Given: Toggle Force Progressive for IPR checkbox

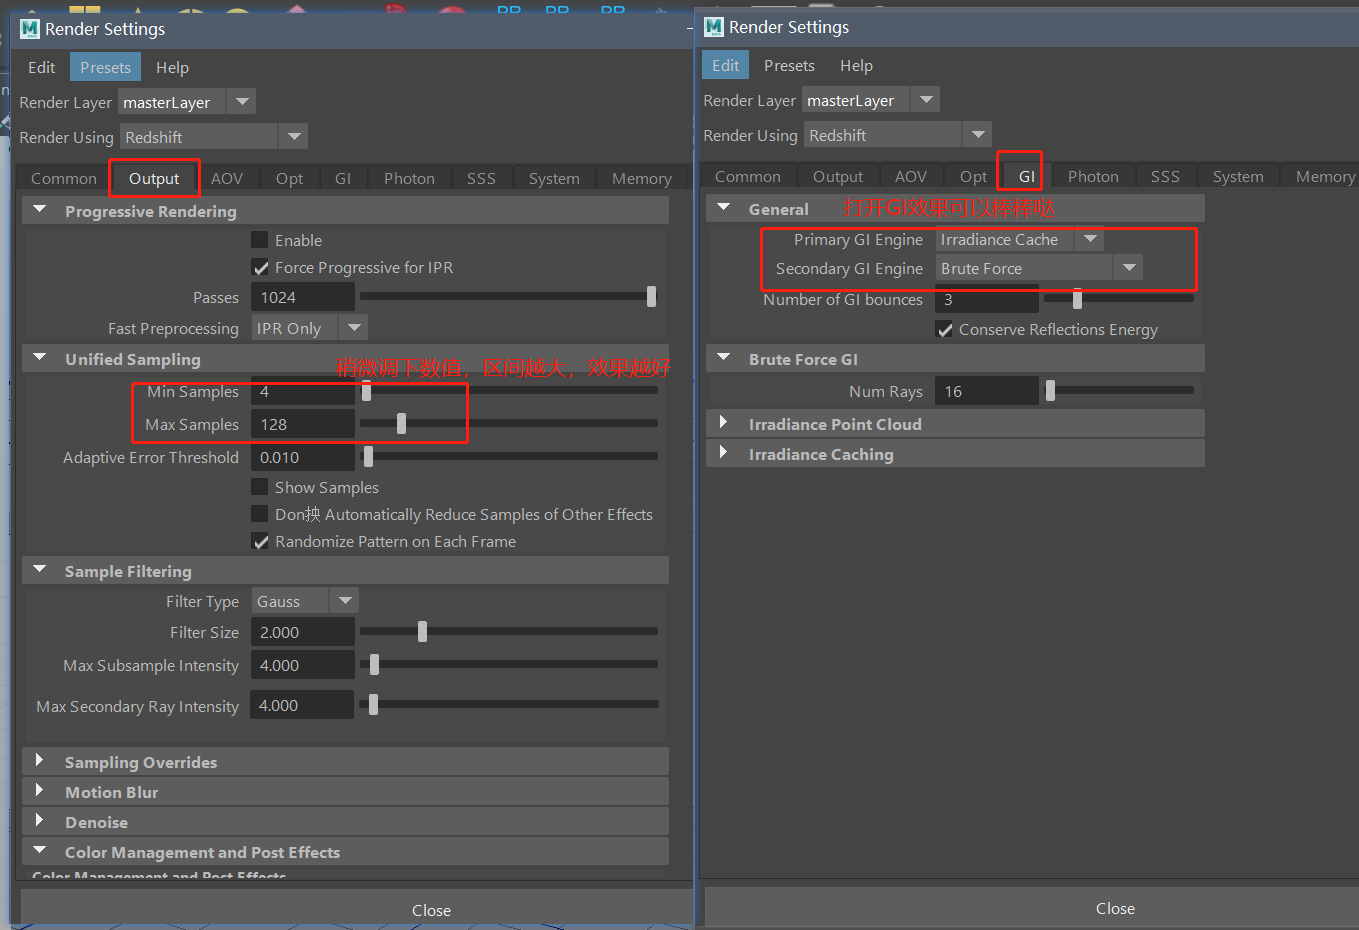Looking at the screenshot, I should coord(260,267).
